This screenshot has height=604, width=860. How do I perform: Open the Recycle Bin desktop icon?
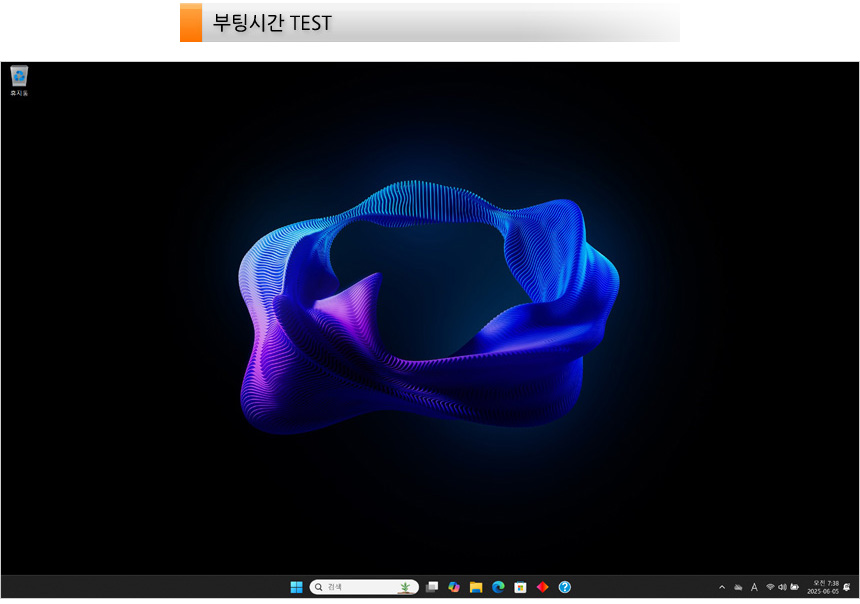pyautogui.click(x=19, y=79)
